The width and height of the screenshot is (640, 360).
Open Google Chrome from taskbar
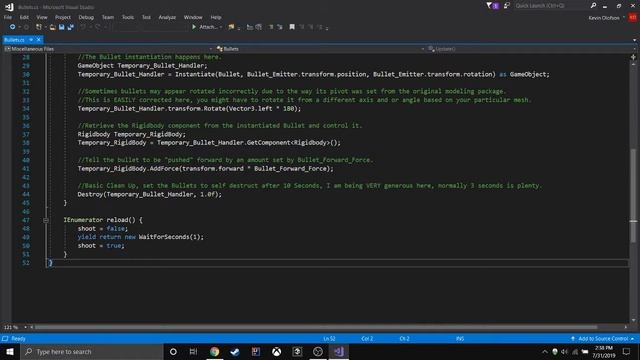[x=214, y=351]
